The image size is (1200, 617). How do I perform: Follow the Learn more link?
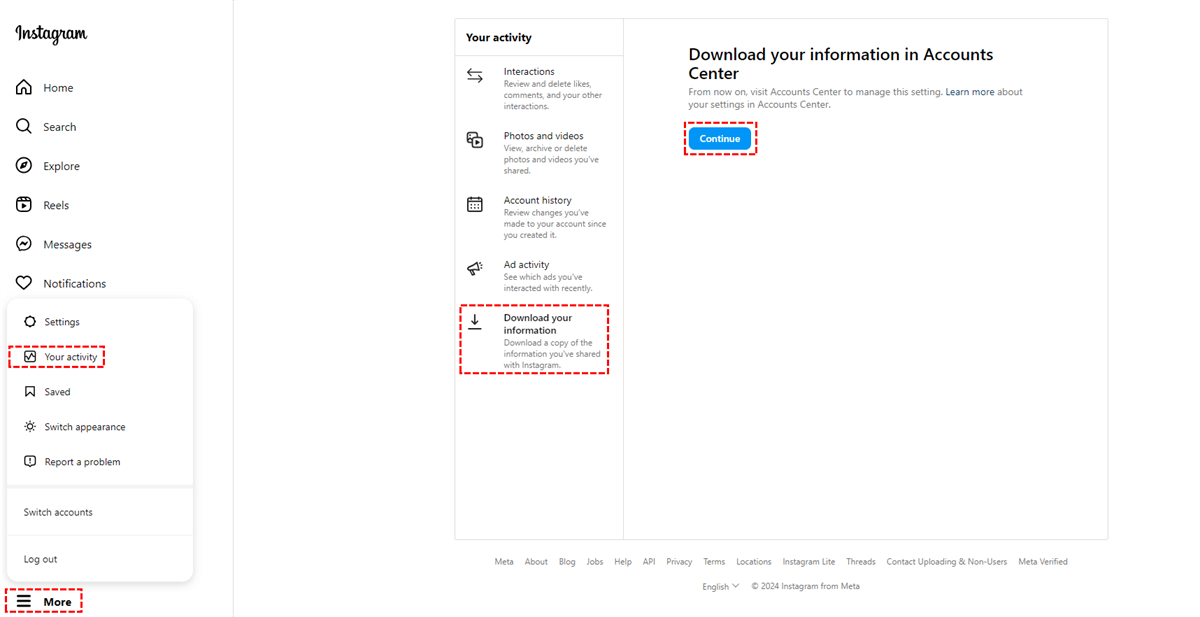click(x=970, y=92)
